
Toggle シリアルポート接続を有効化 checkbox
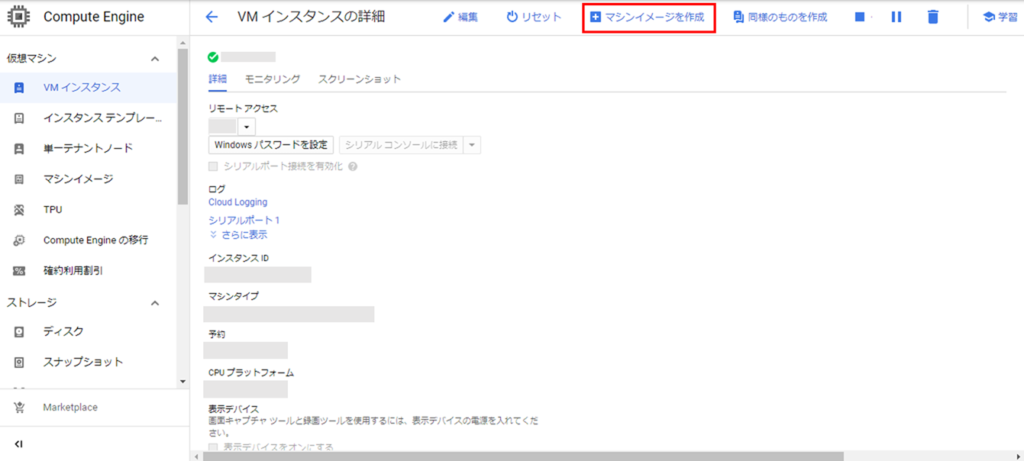[x=213, y=166]
